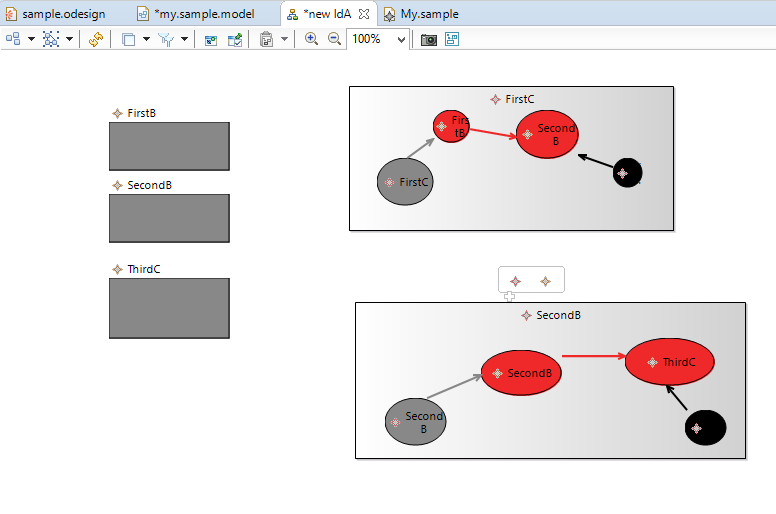The height and width of the screenshot is (514, 776).
Task: Click the Select All icon
Action: 51,39
